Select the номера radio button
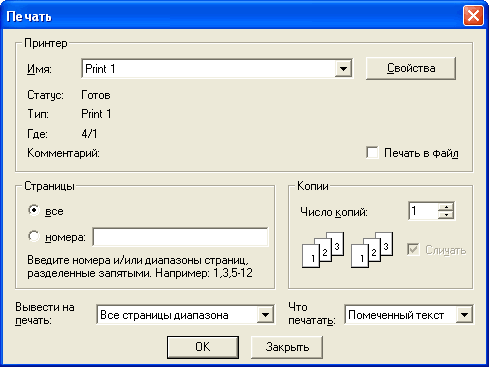489x367 pixels. 34,236
